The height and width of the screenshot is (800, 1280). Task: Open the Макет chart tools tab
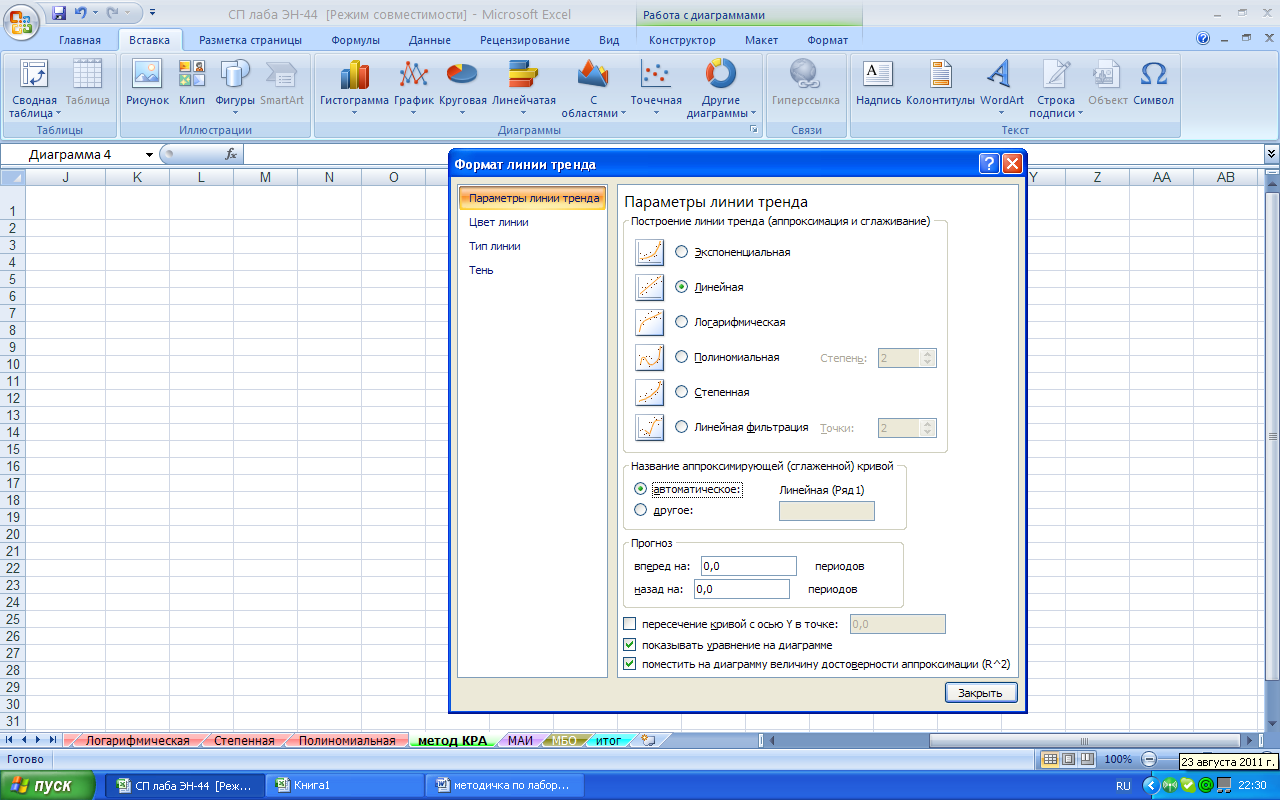tap(761, 40)
